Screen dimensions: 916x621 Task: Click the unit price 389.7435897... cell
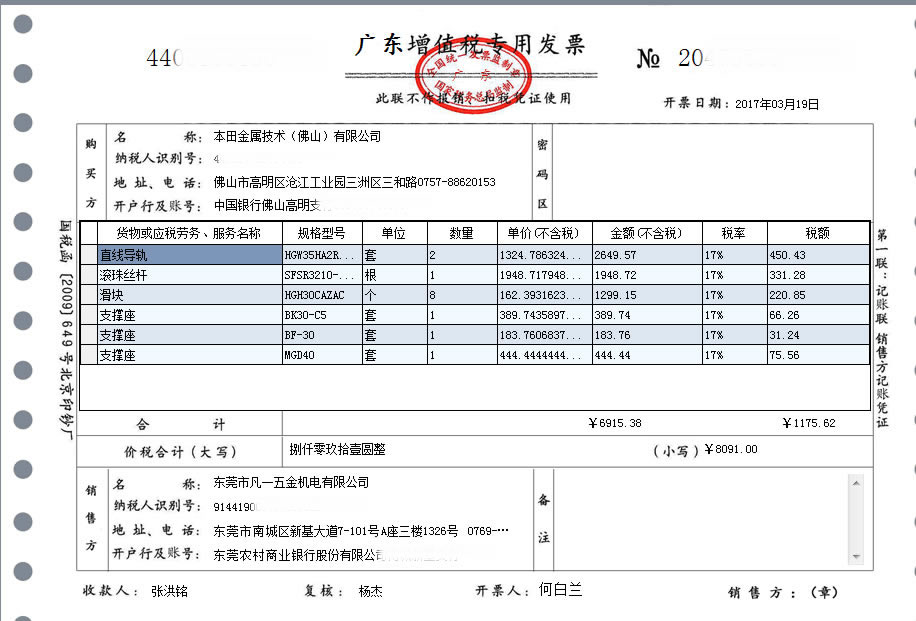click(x=544, y=315)
